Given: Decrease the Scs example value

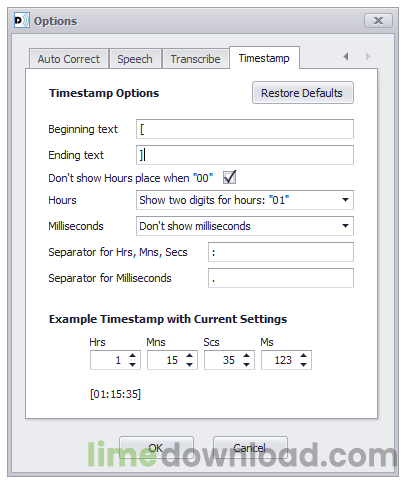Looking at the screenshot, I should pyautogui.click(x=246, y=365).
